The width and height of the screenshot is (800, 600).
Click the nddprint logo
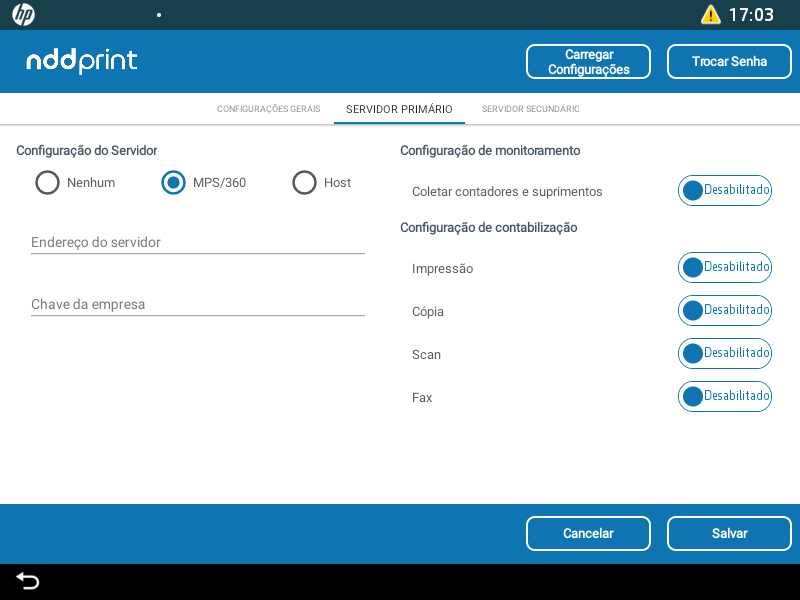pyautogui.click(x=82, y=61)
